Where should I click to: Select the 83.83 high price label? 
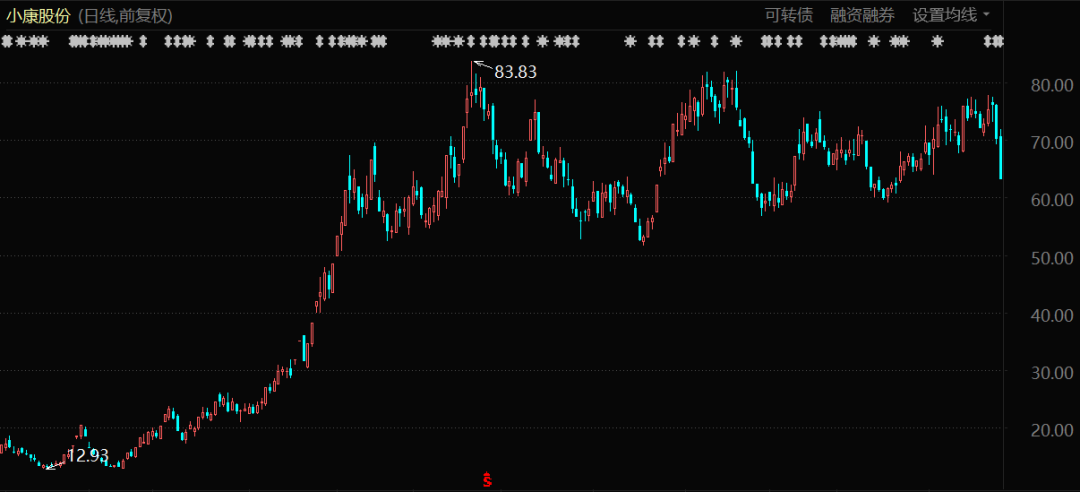[515, 72]
